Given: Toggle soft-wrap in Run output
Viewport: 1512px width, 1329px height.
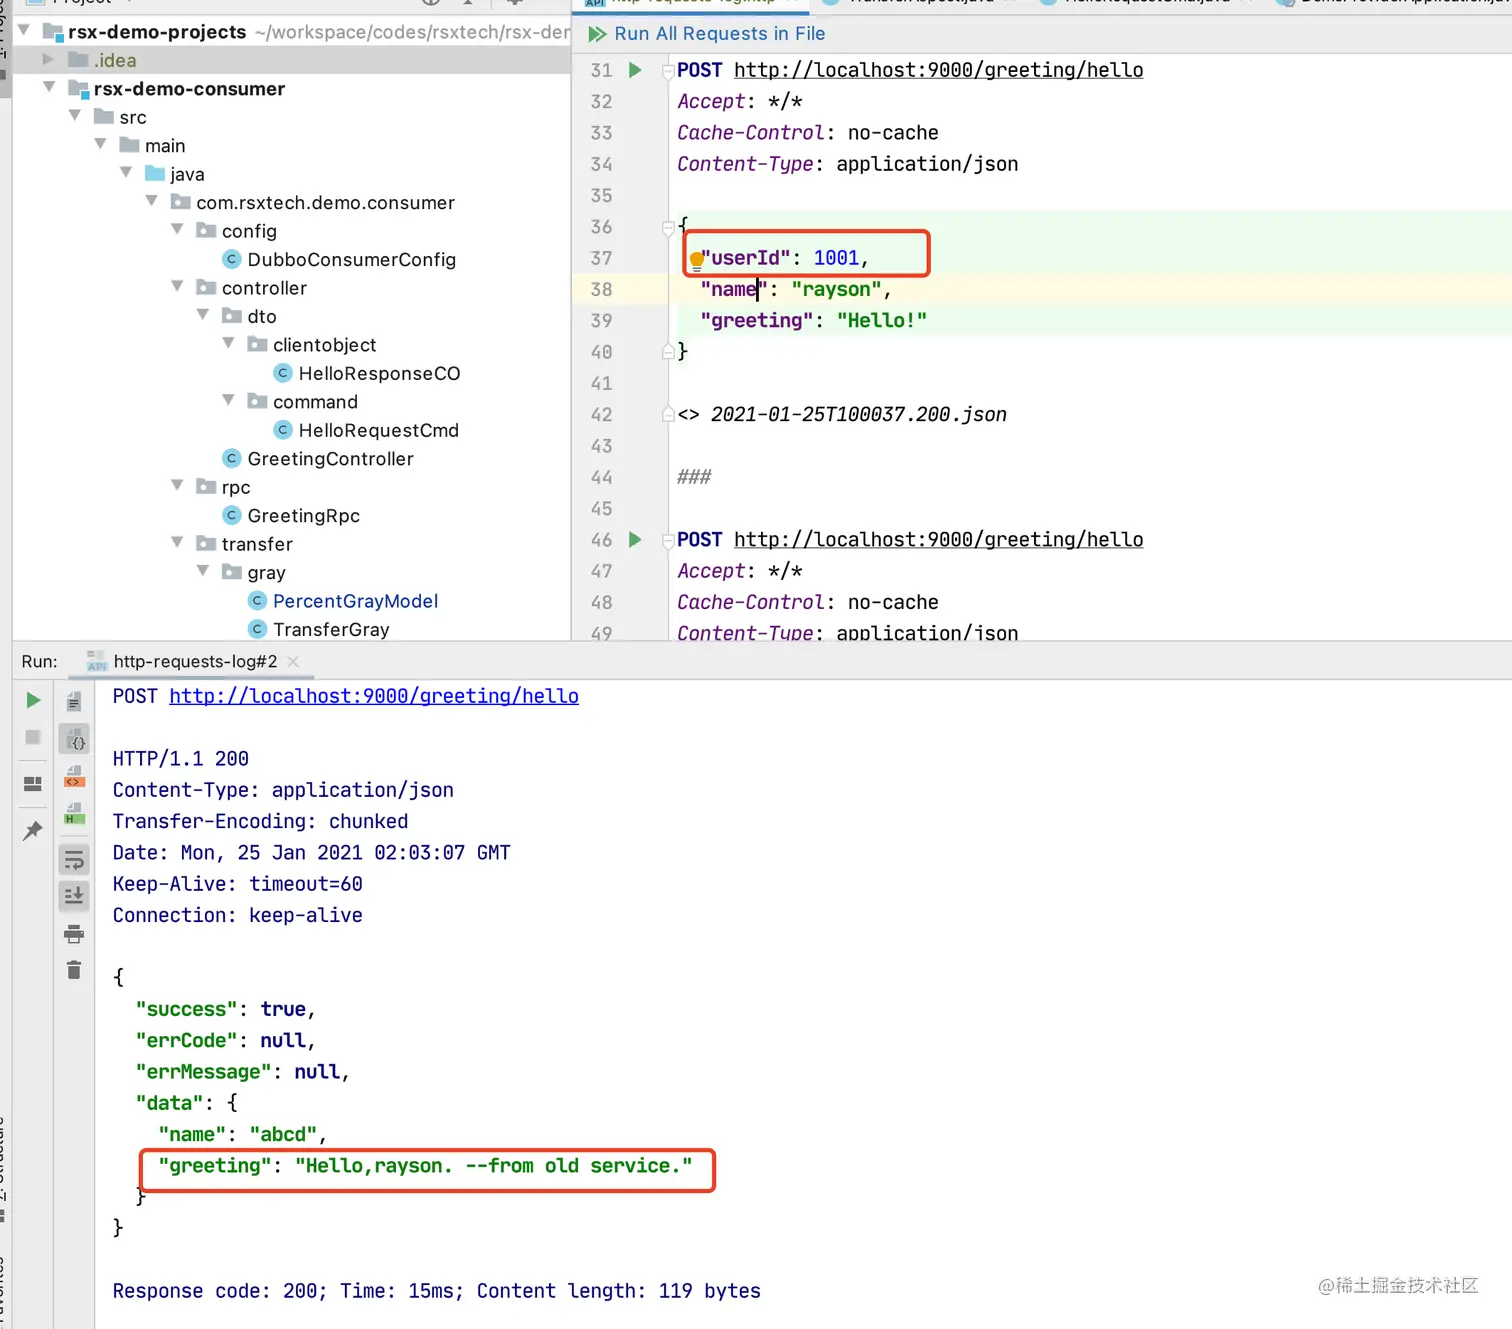Looking at the screenshot, I should click(x=74, y=860).
